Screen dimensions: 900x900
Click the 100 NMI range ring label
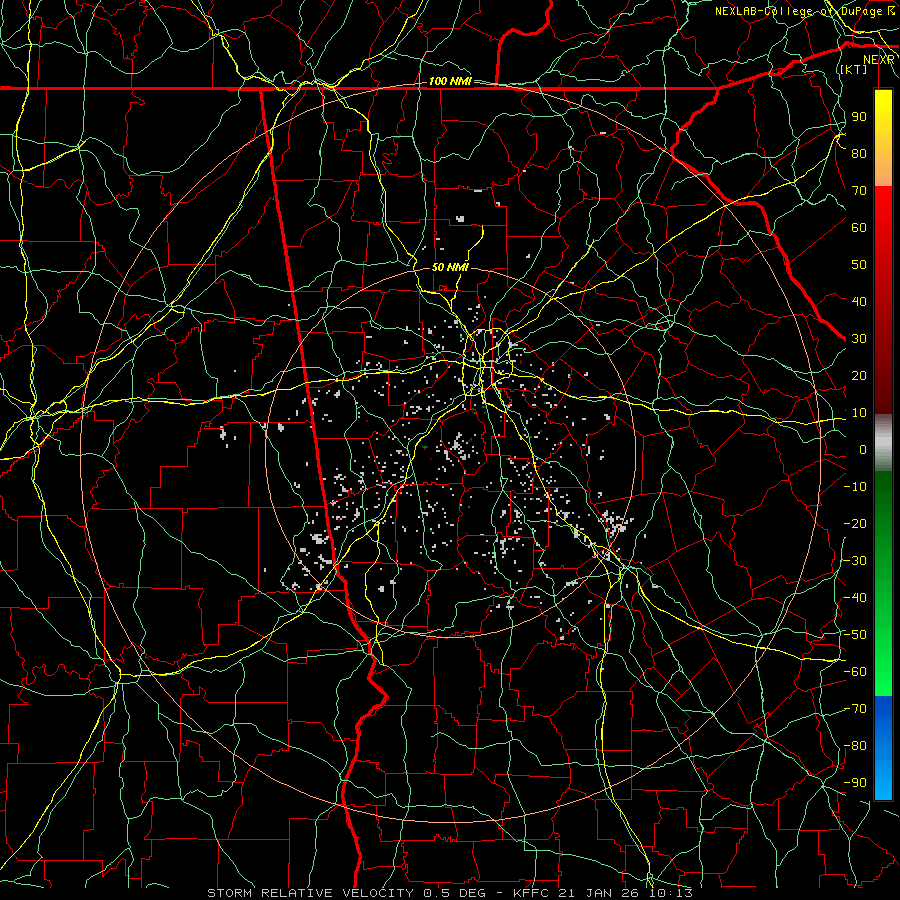tap(449, 82)
